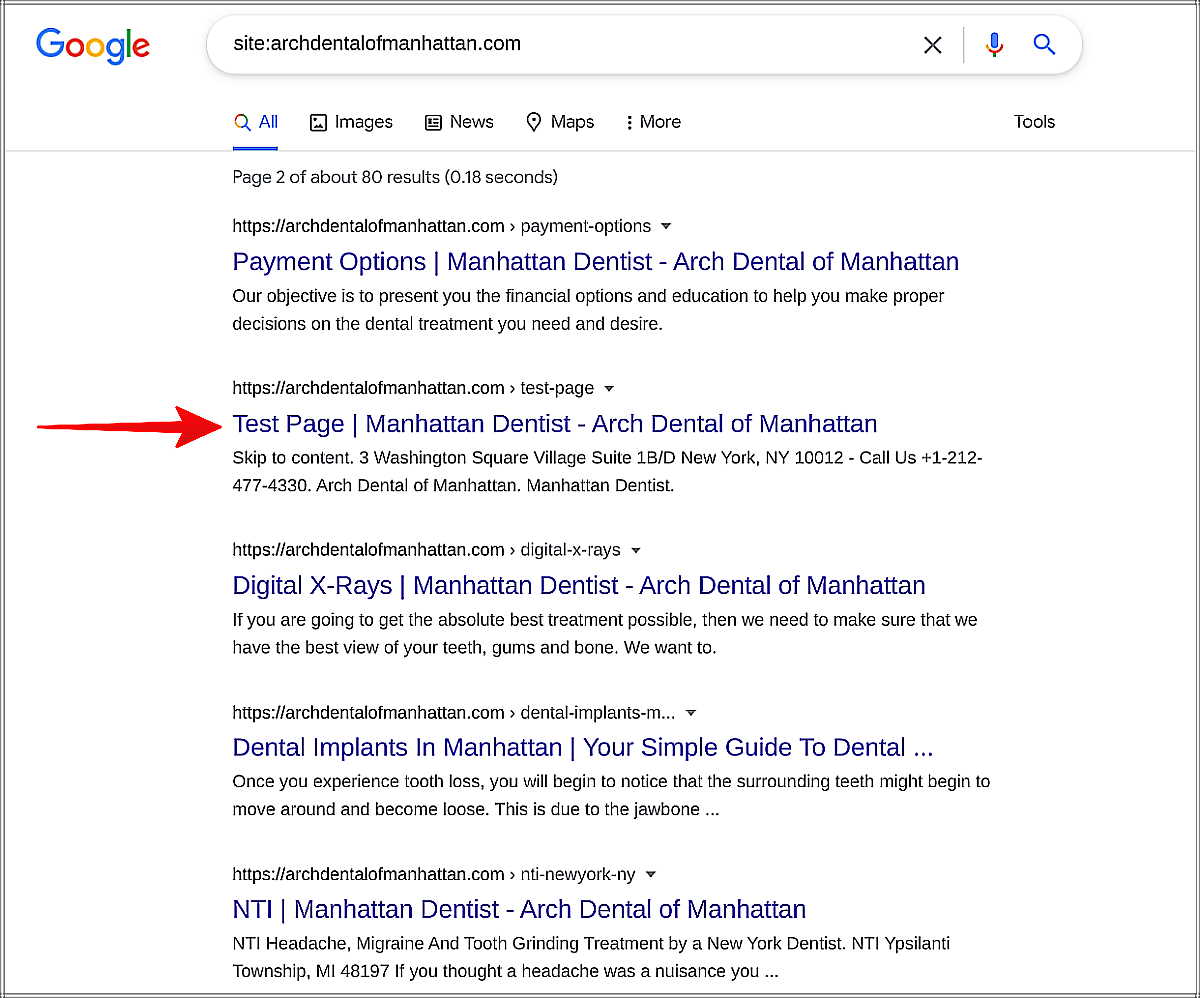Open Dental Implants In Manhattan result

click(x=583, y=747)
